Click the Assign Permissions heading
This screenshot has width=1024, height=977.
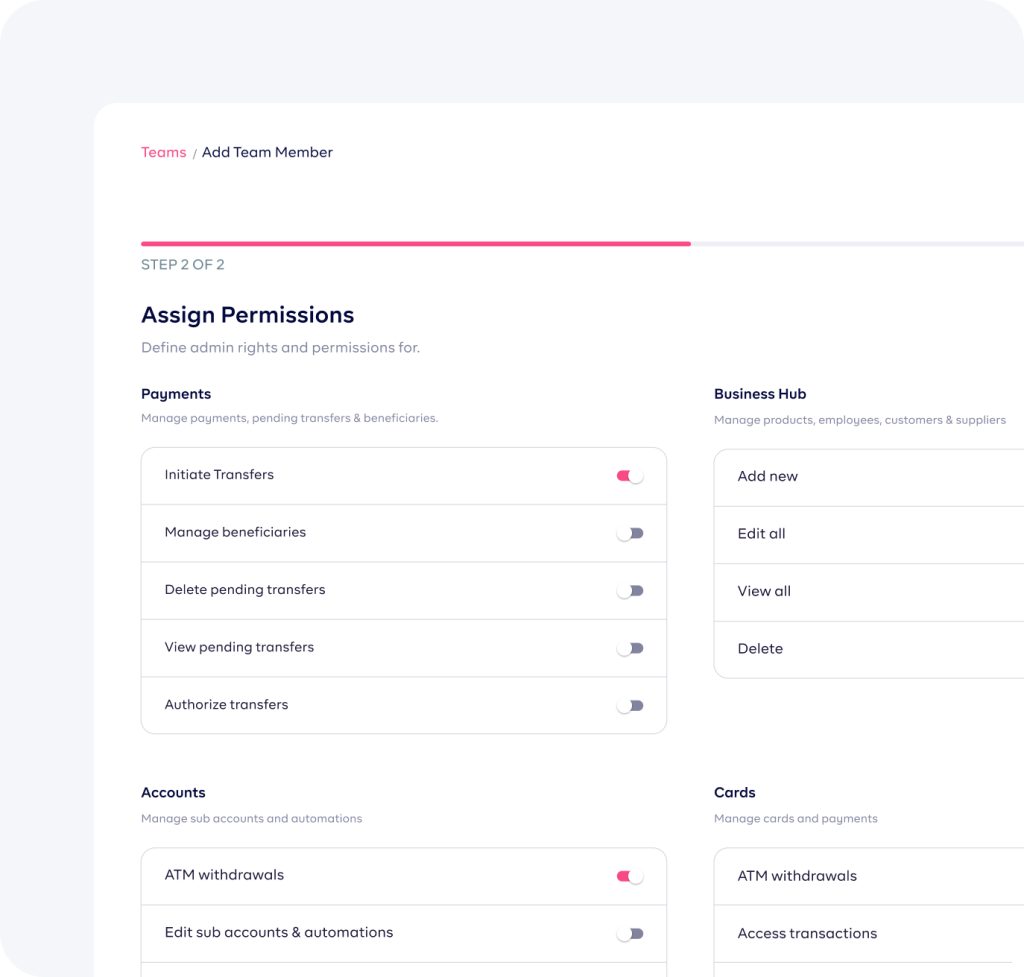248,315
